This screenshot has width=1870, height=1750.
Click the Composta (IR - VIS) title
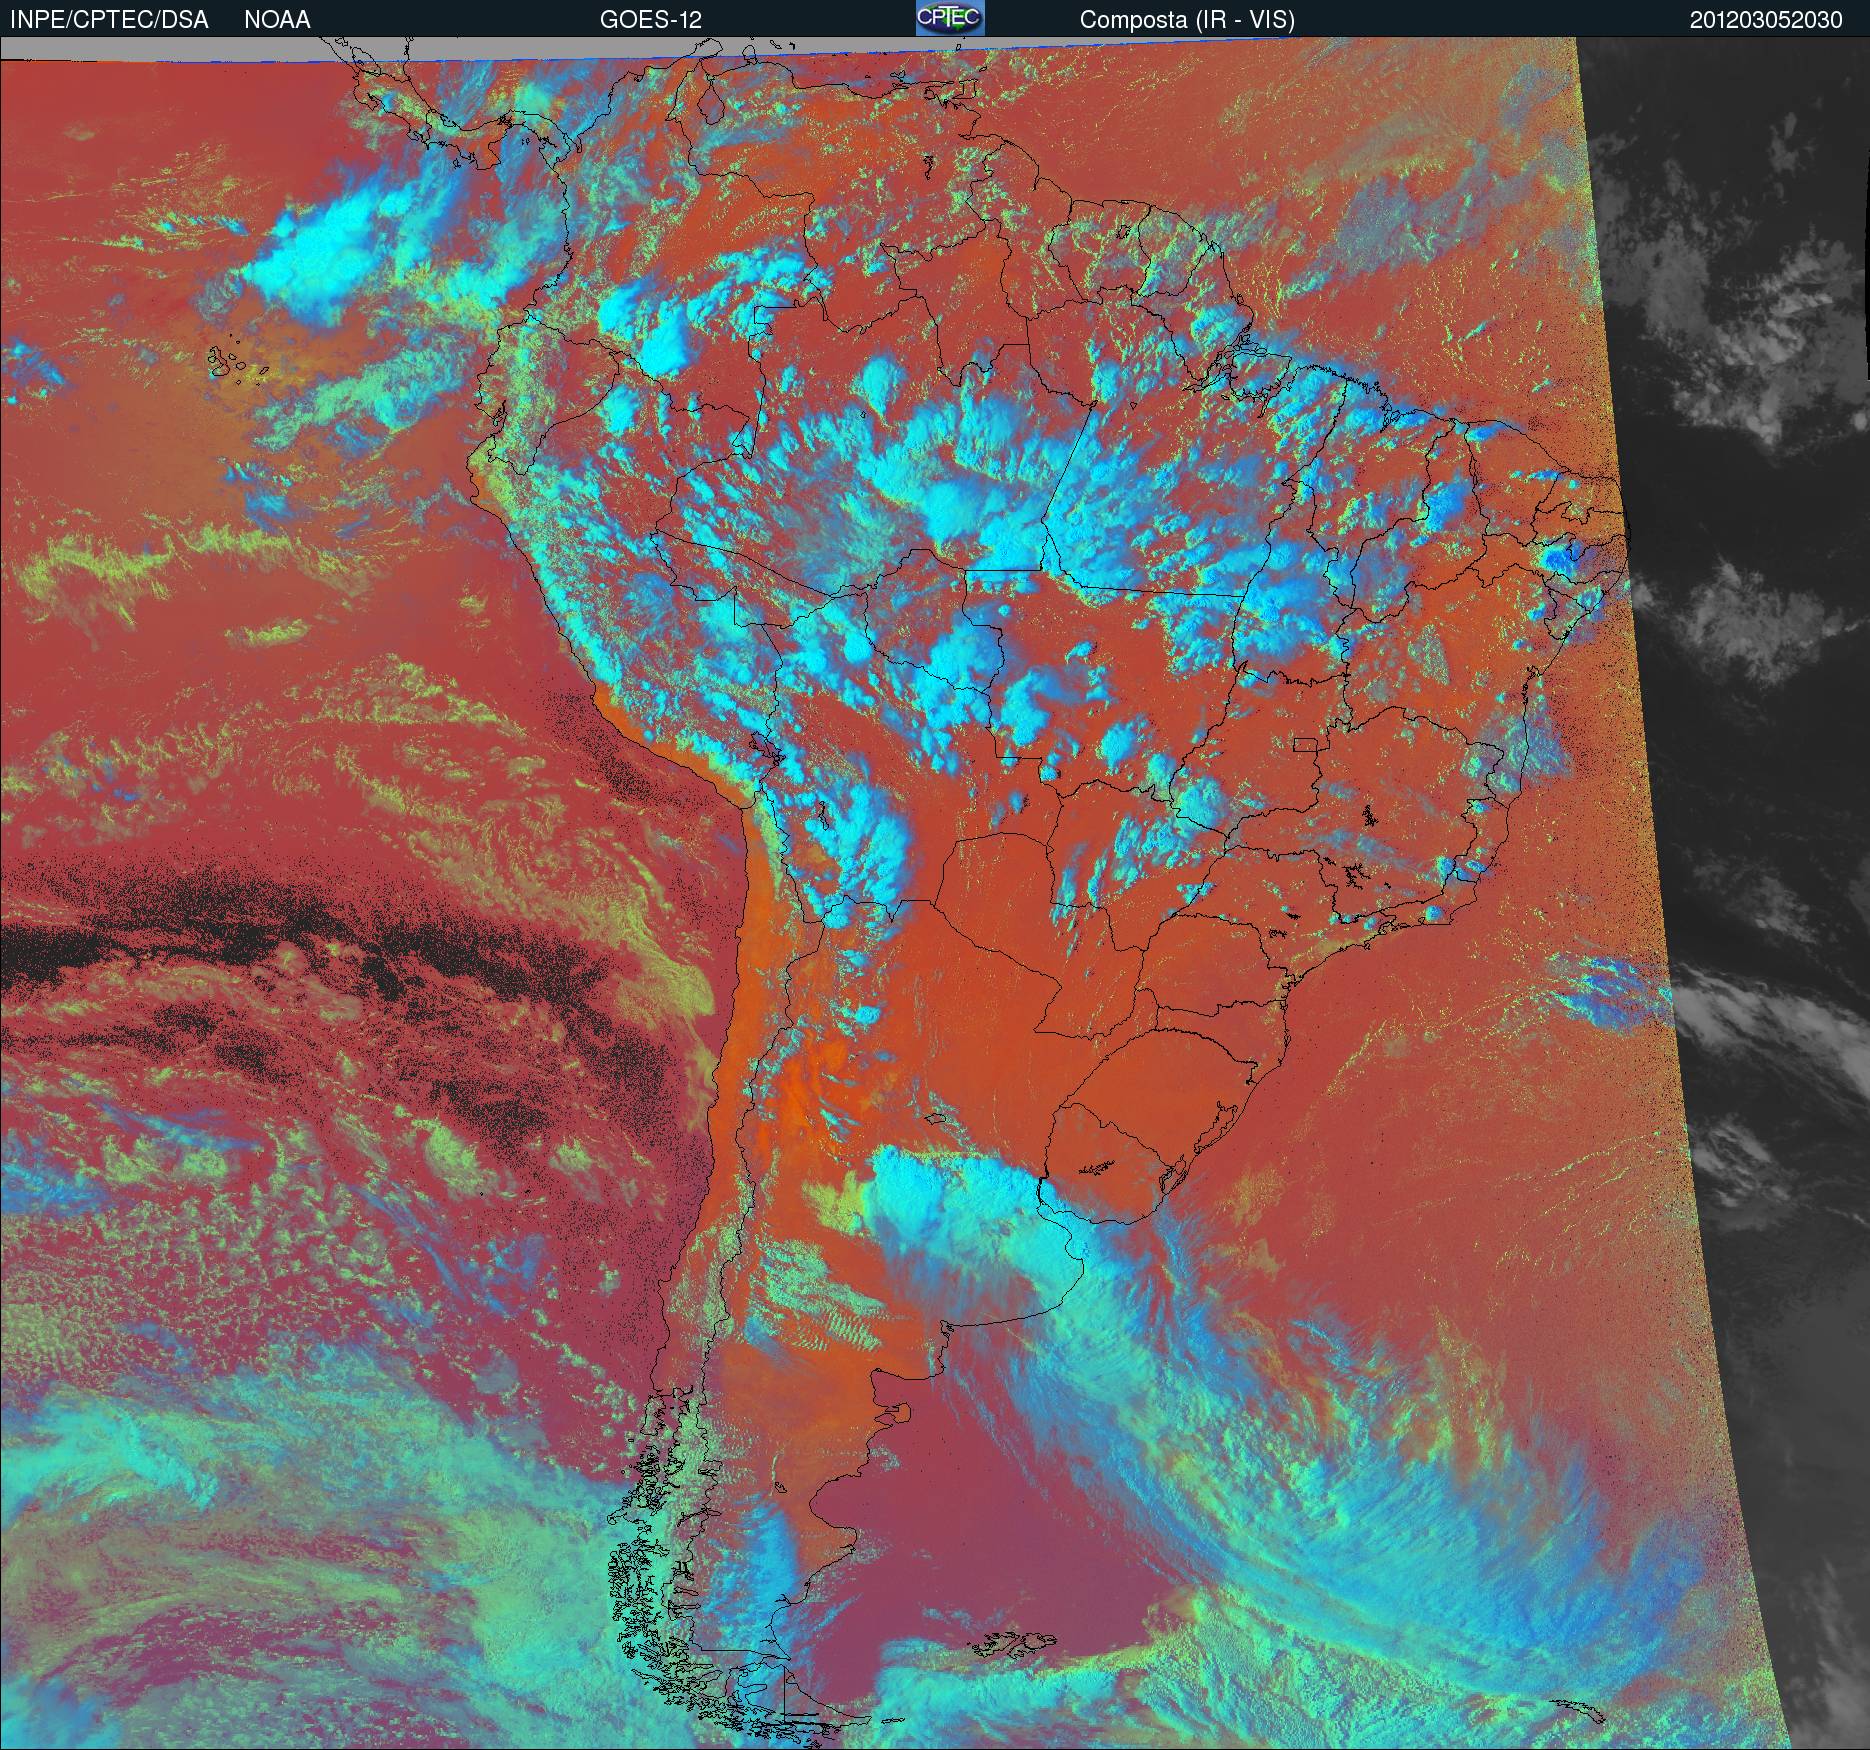[x=1187, y=20]
